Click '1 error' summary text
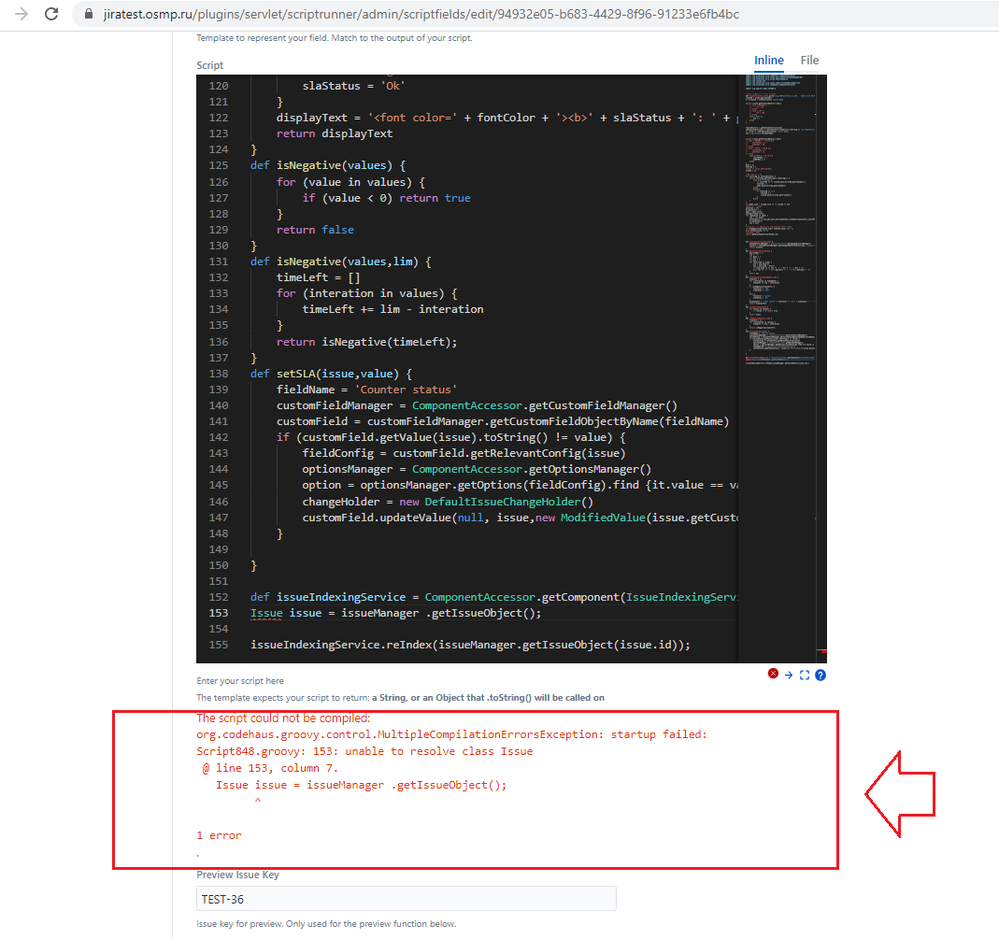Image resolution: width=999 pixels, height=937 pixels. click(219, 835)
